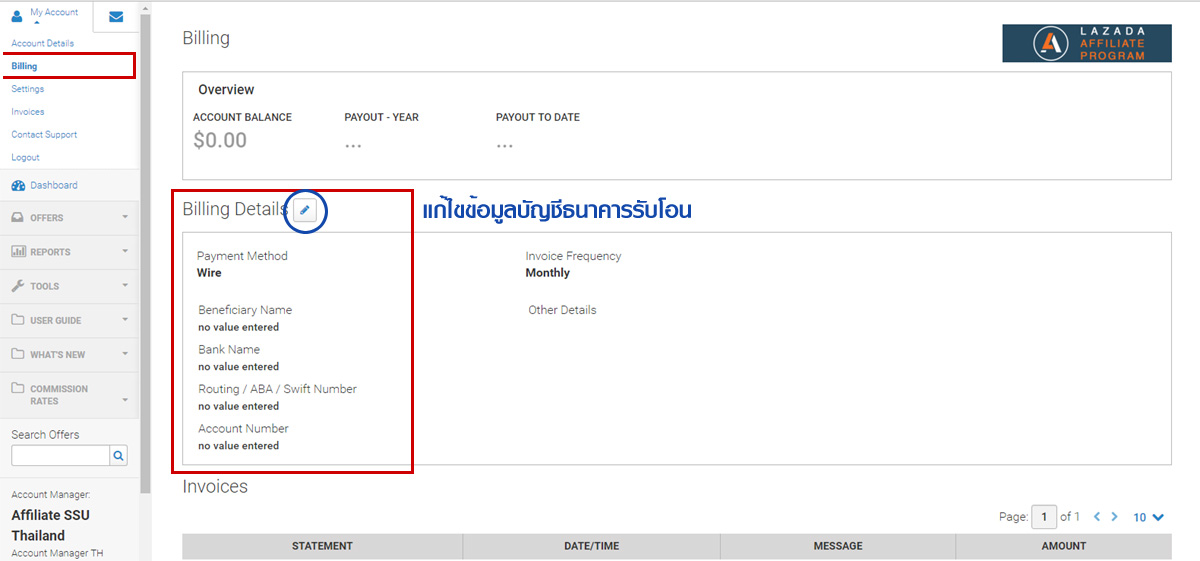Click the Monthly invoice frequency value
This screenshot has width=1200, height=561.
click(548, 273)
